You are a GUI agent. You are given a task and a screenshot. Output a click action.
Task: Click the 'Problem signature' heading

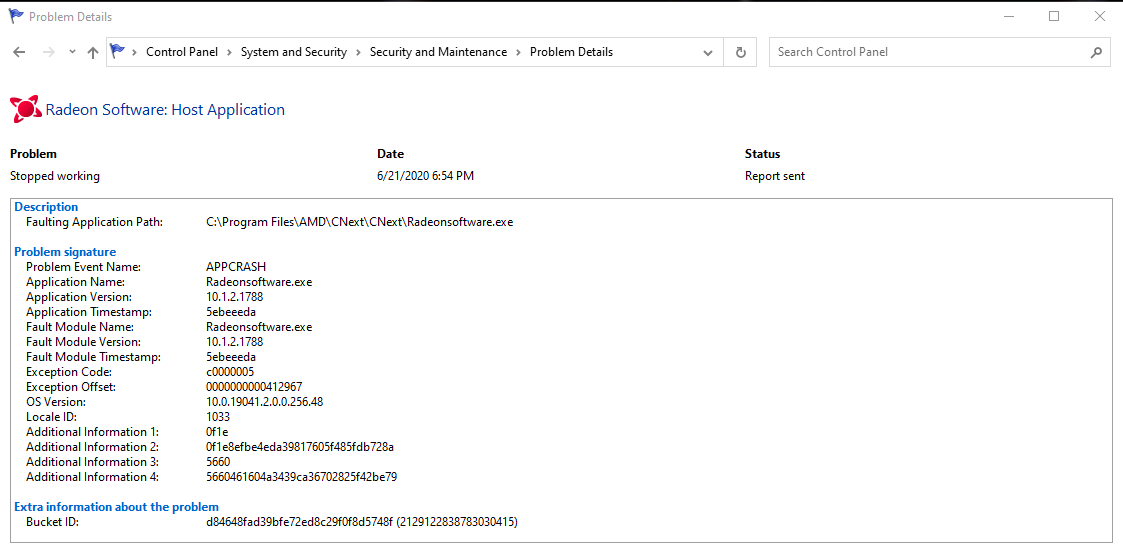[65, 252]
